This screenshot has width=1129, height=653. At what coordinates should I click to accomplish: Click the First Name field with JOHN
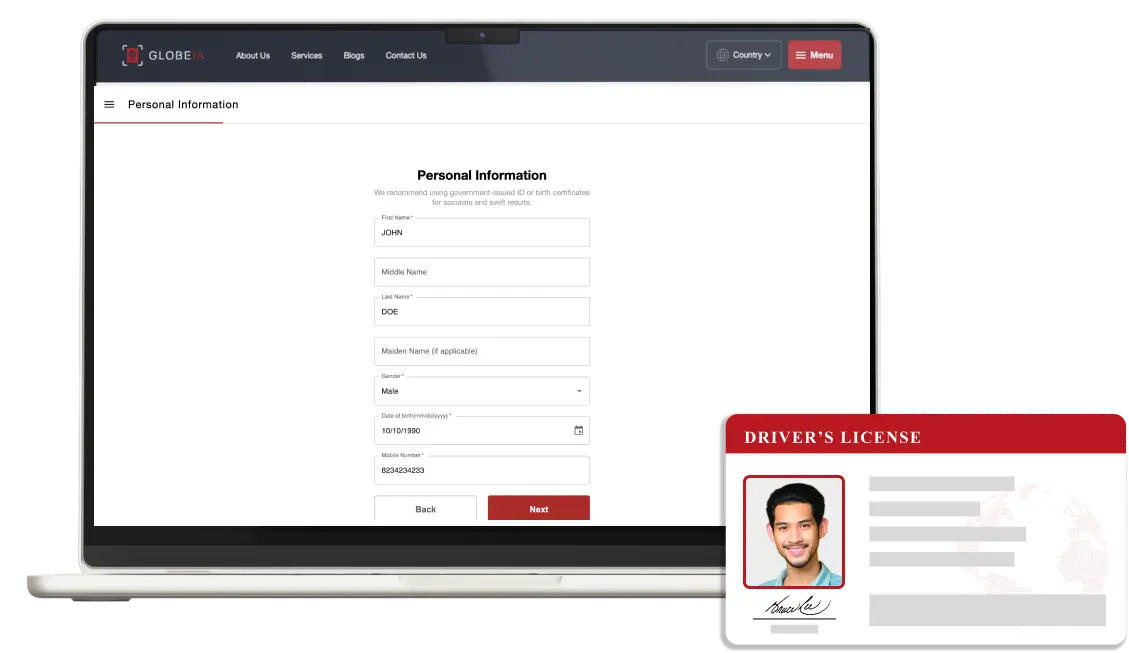coord(481,232)
